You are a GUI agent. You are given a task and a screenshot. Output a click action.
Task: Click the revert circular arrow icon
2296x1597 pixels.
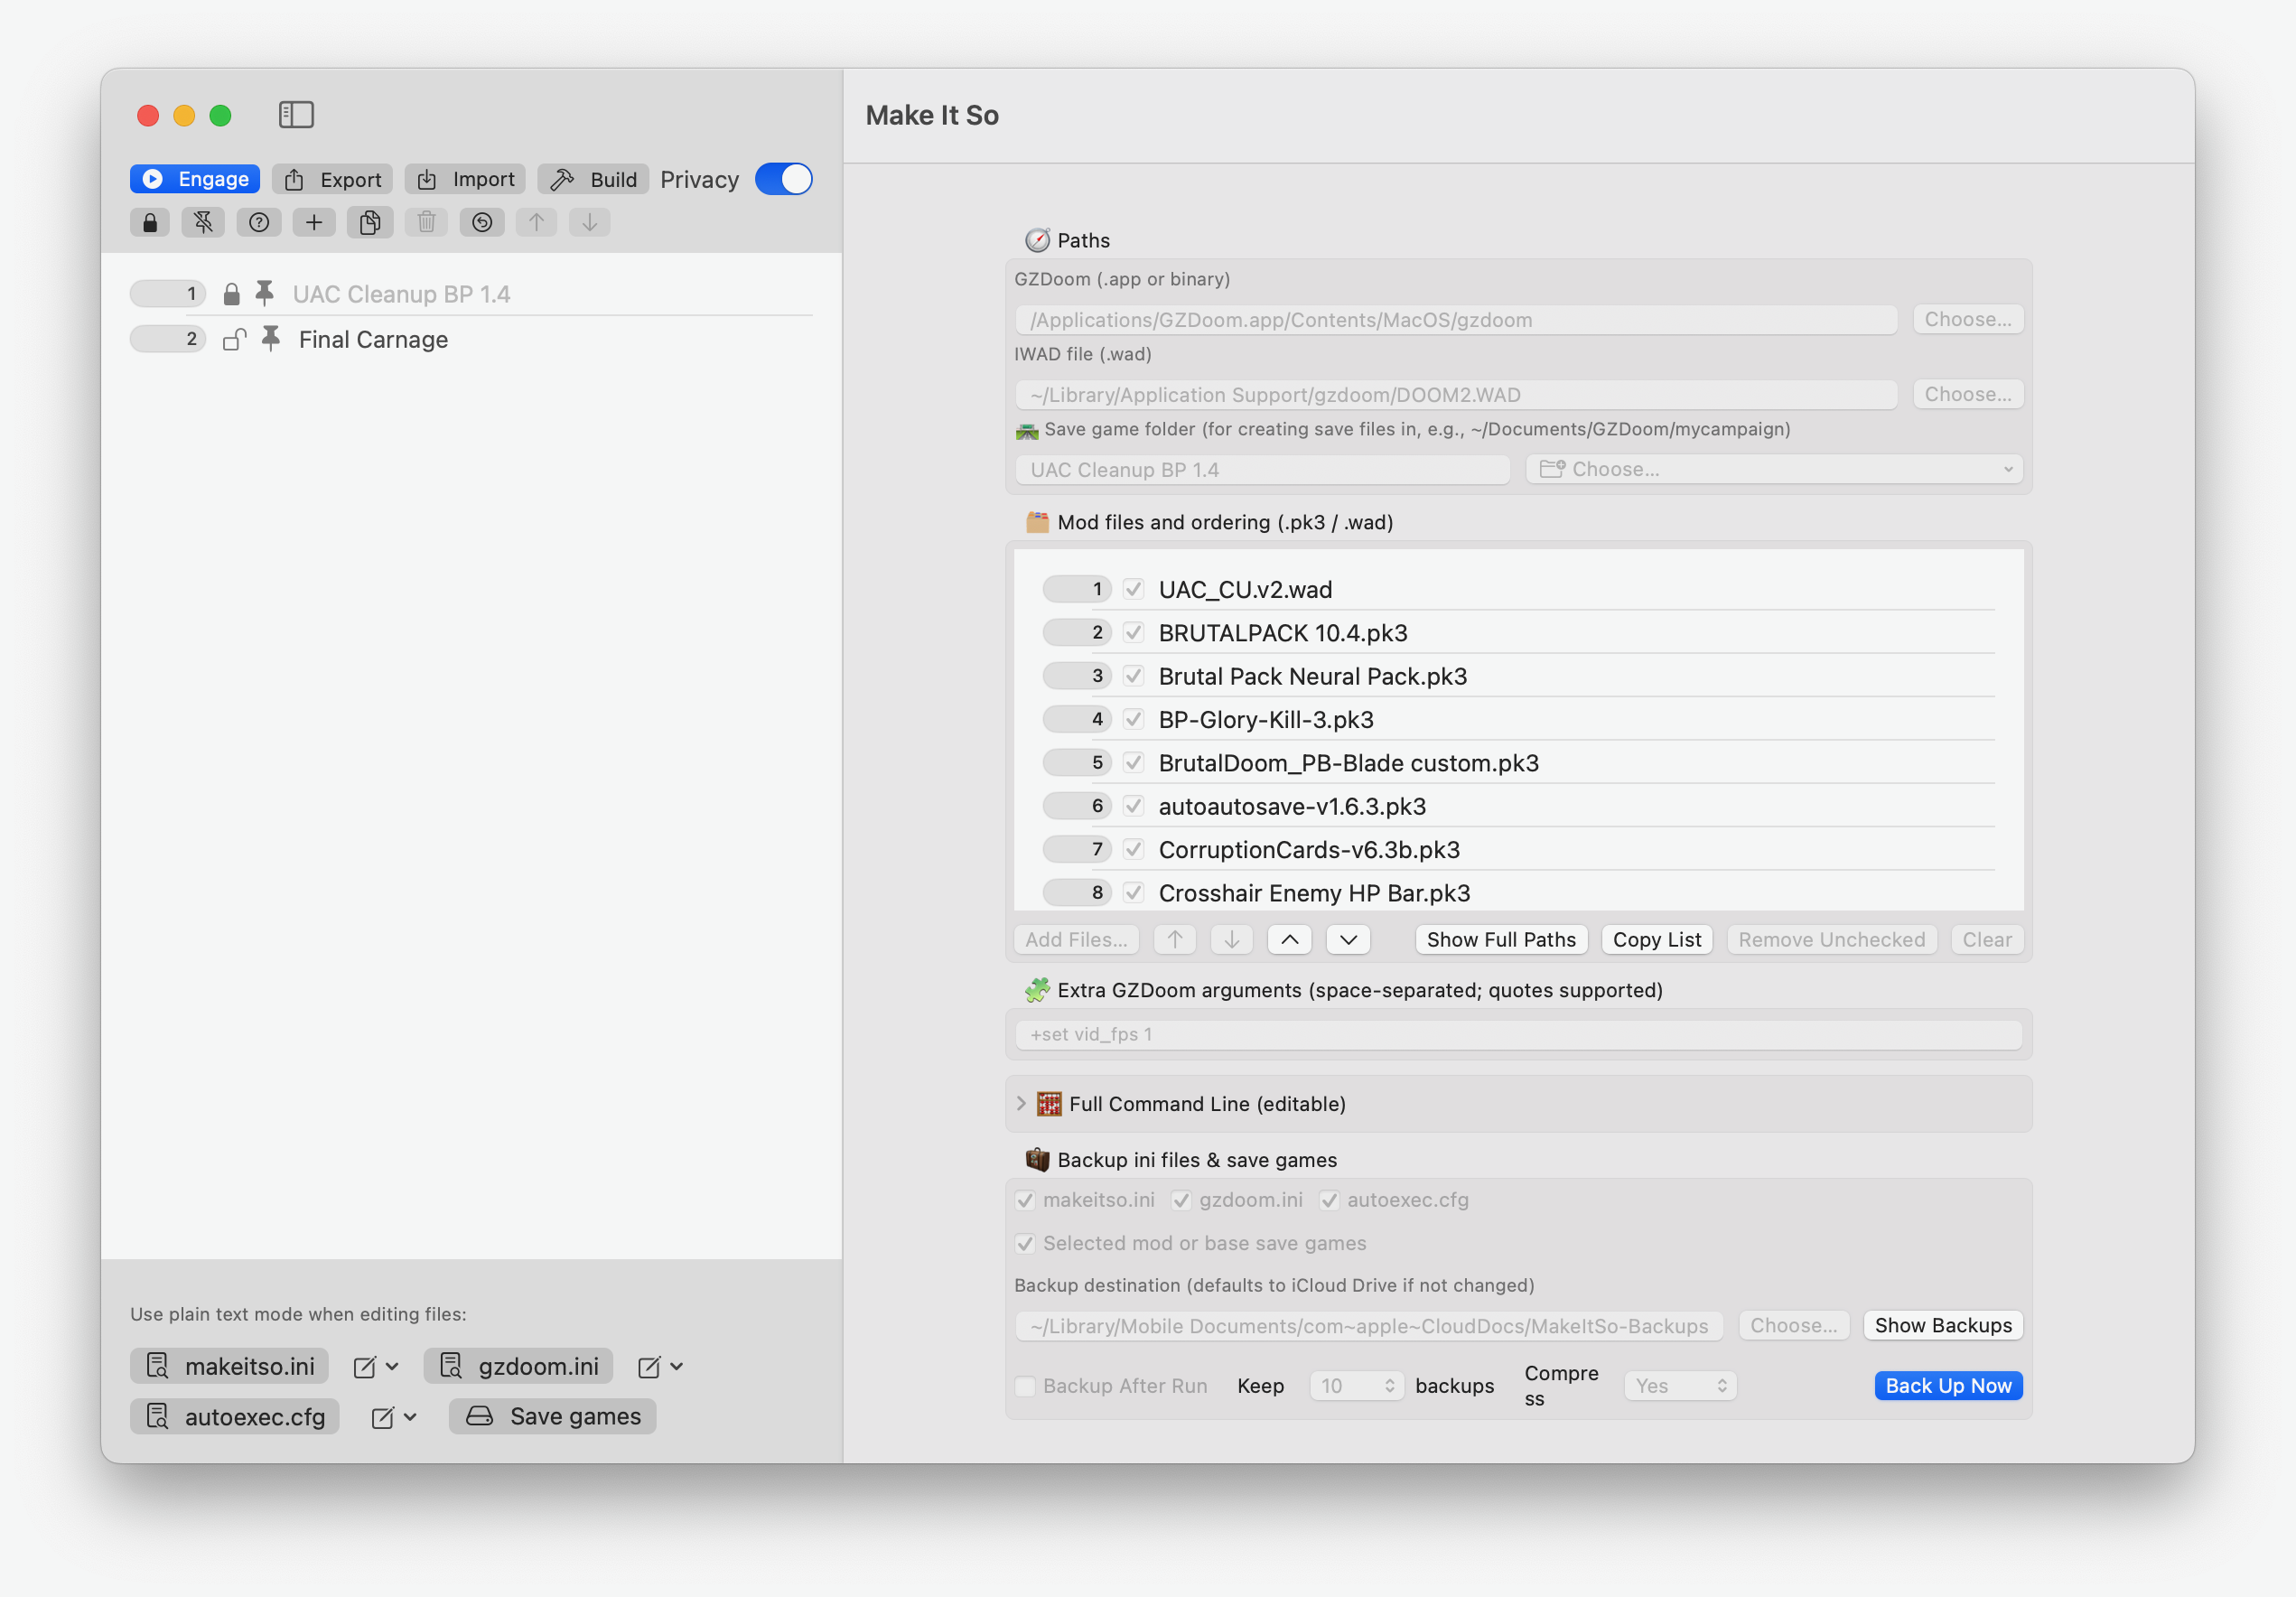coord(482,222)
